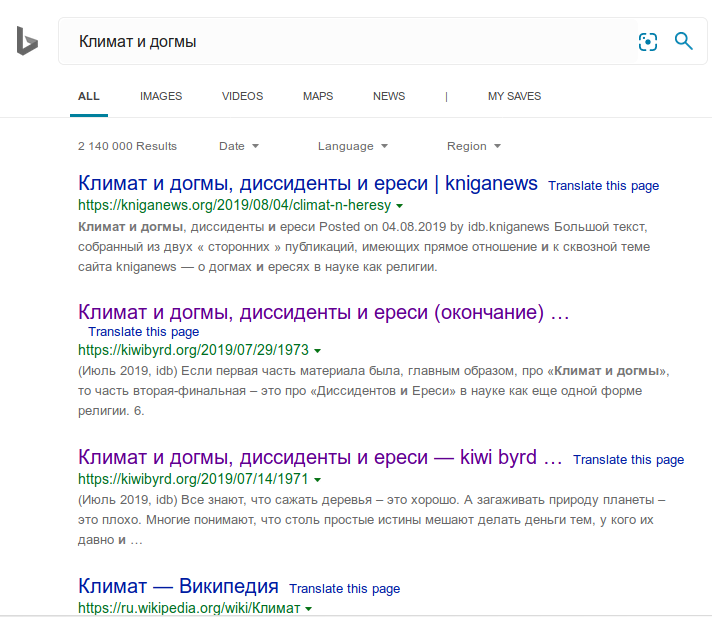
Task: Expand arrow next to kiwibyrd 1971 URL
Action: click(317, 480)
